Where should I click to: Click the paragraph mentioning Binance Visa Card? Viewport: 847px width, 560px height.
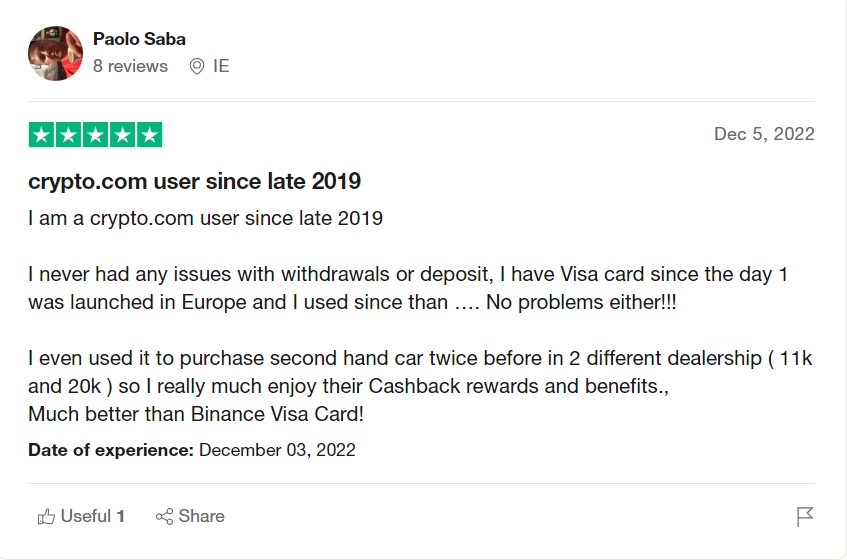[x=420, y=386]
